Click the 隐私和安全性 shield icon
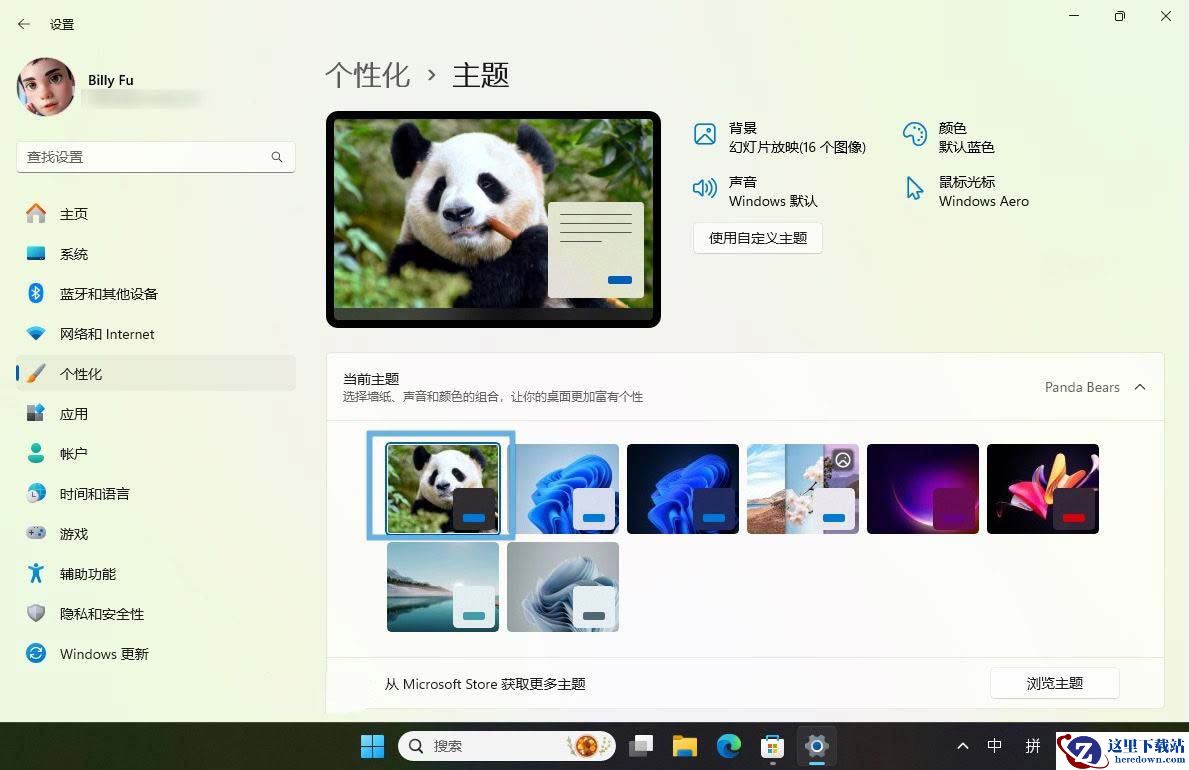 tap(36, 614)
